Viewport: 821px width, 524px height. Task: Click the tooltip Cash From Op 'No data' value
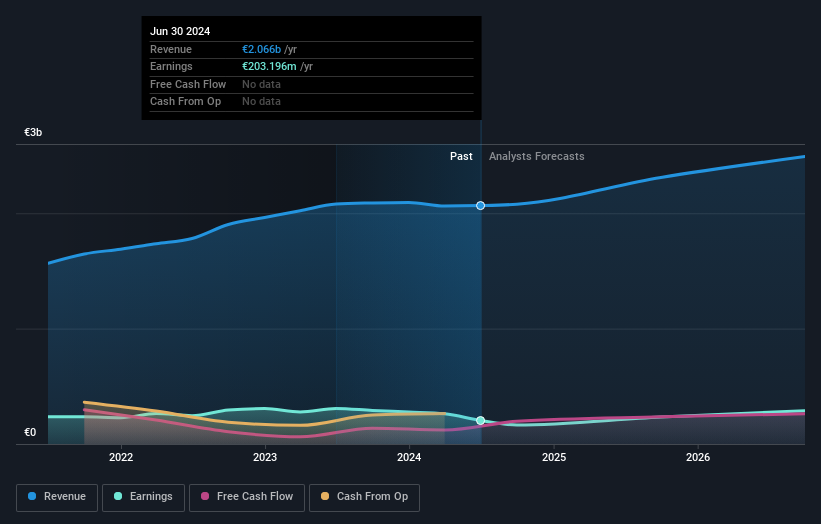(x=261, y=102)
